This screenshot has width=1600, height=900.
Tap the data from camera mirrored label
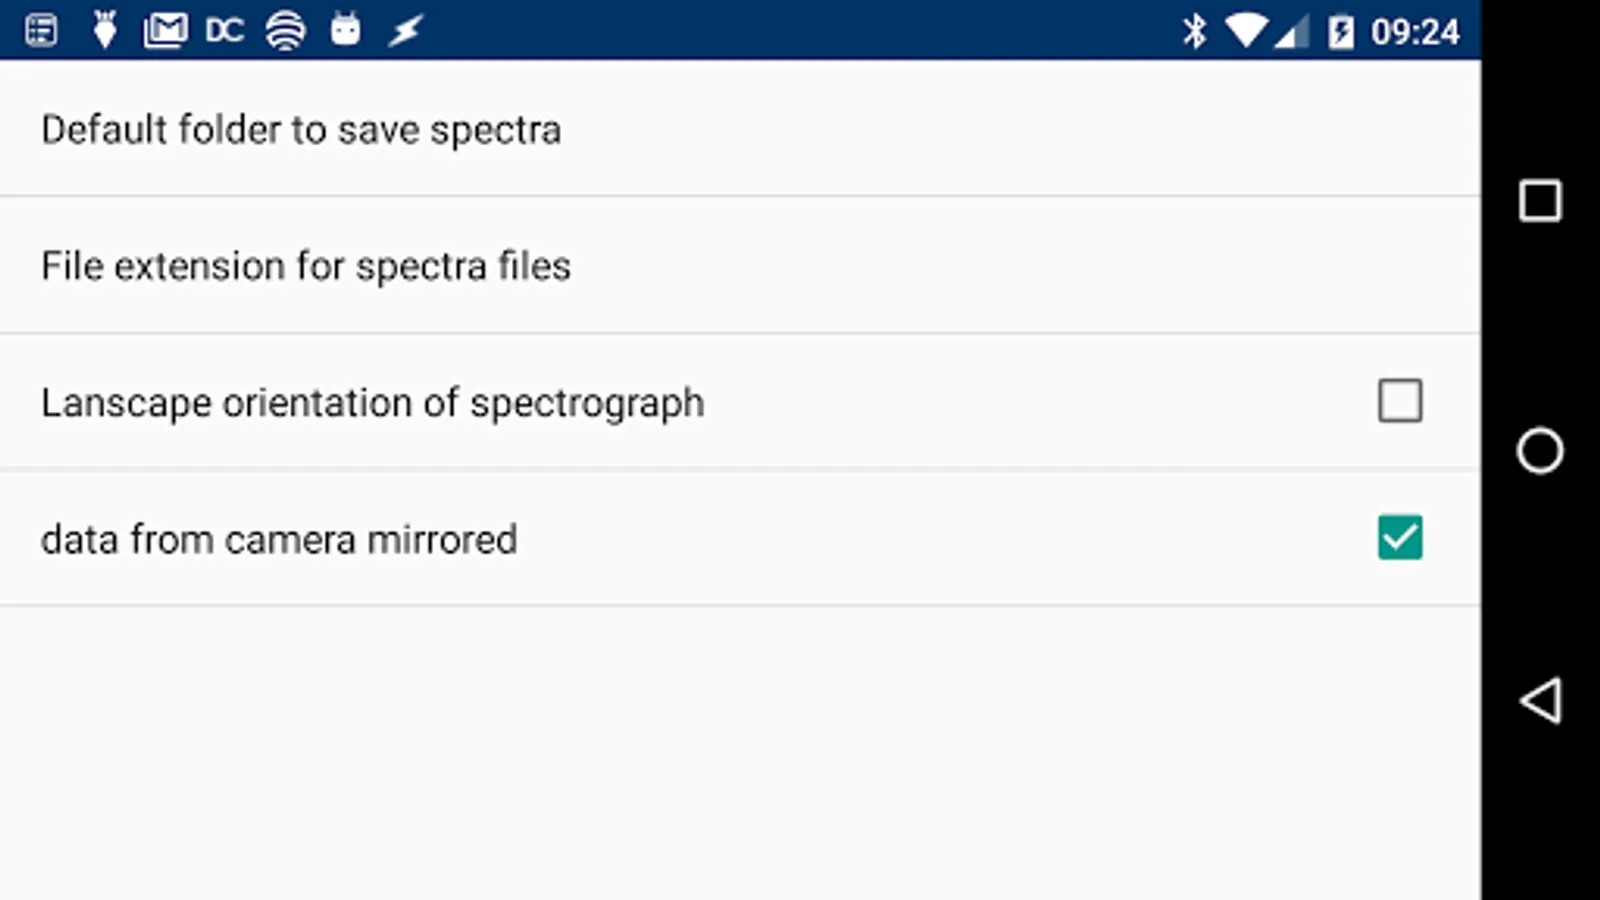279,540
